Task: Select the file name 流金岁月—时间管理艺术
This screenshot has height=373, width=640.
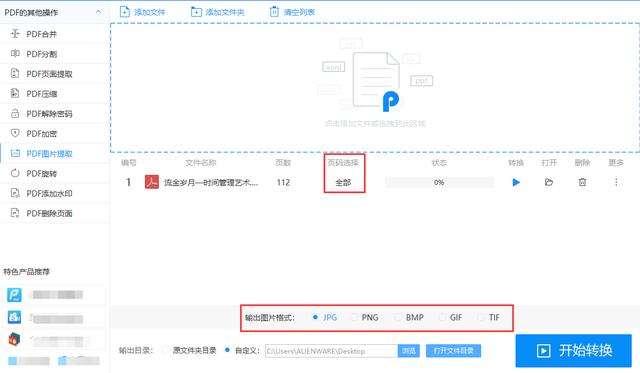Action: coord(211,182)
